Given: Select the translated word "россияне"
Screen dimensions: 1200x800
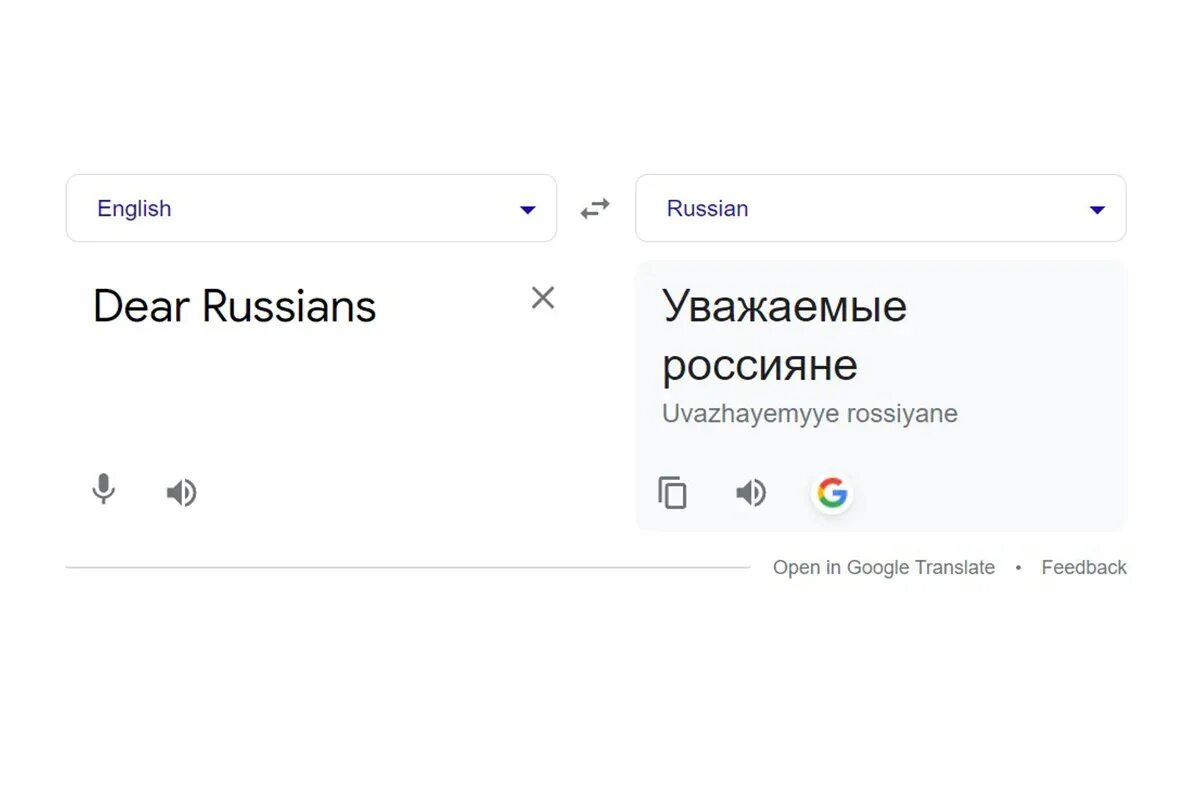Looking at the screenshot, I should 759,366.
